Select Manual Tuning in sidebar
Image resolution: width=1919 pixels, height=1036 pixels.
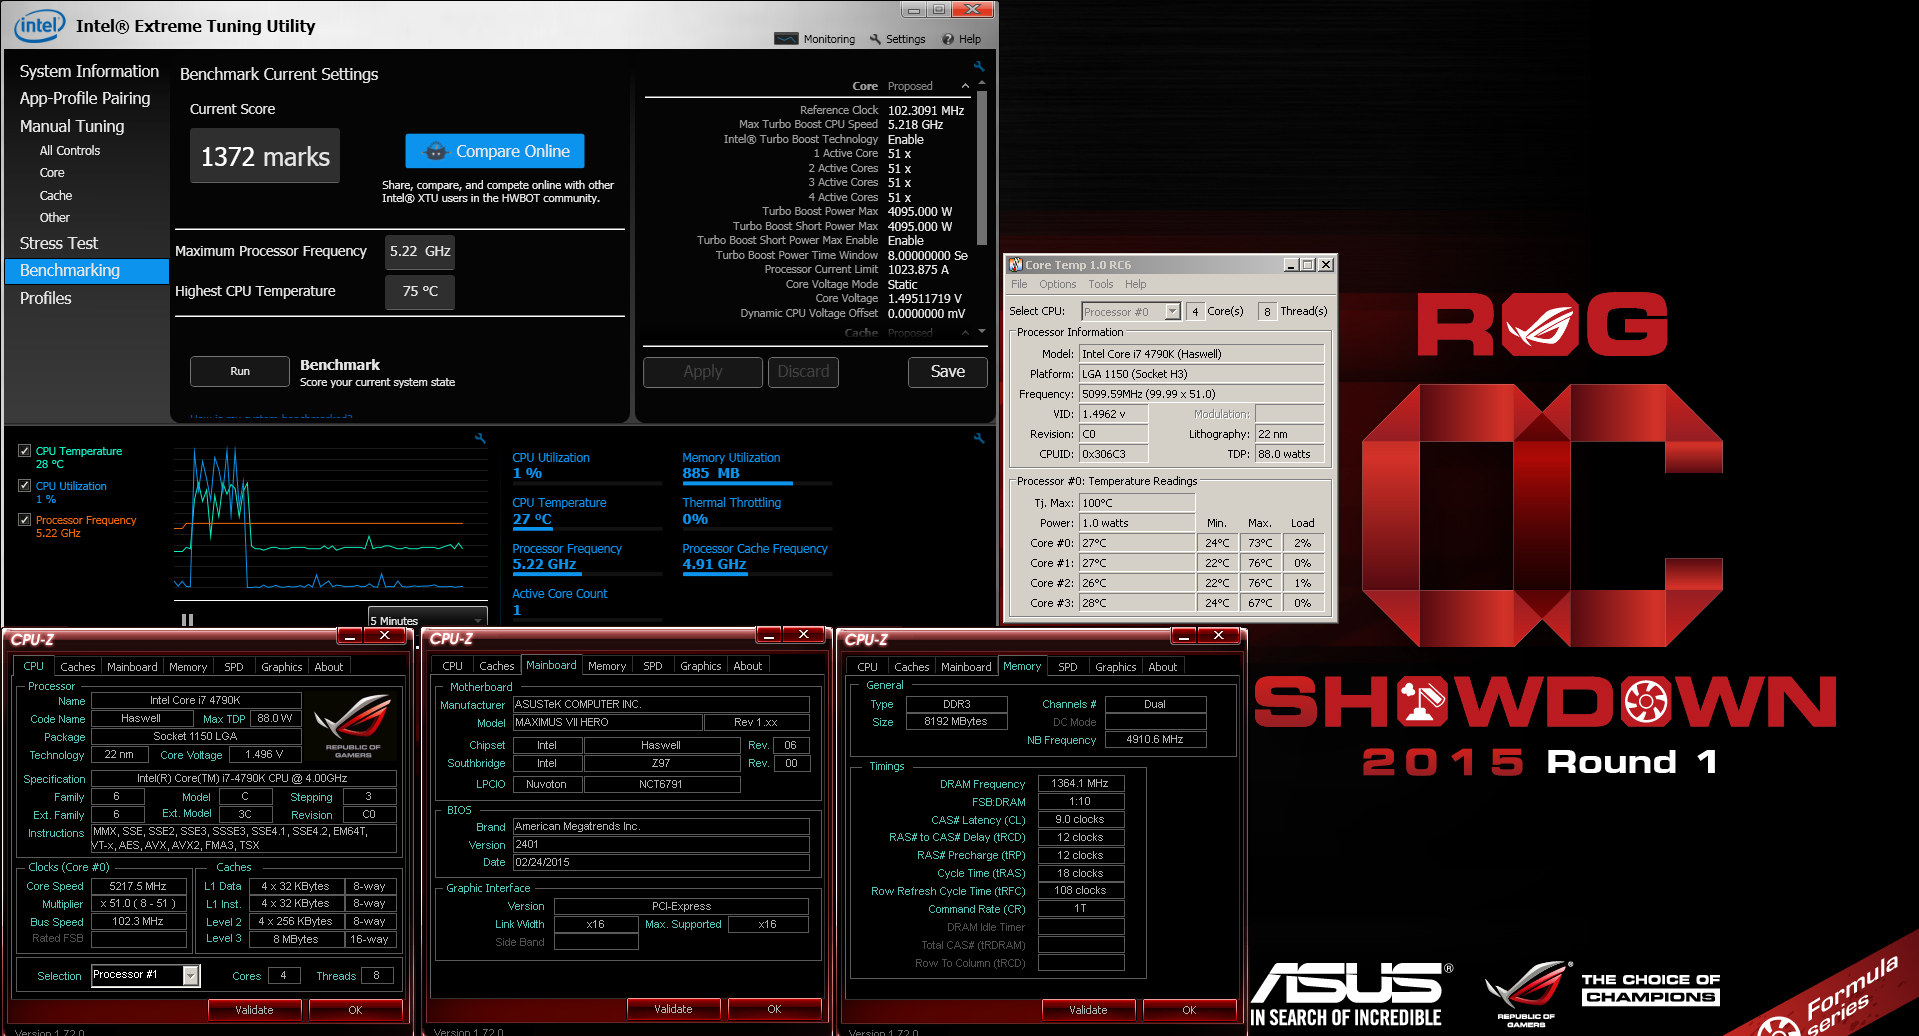pos(72,126)
